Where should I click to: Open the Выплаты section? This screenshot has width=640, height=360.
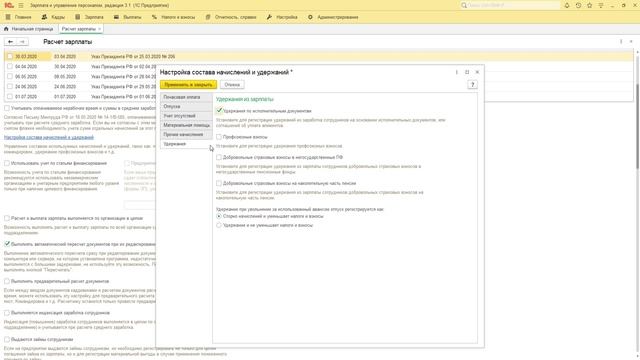point(127,17)
